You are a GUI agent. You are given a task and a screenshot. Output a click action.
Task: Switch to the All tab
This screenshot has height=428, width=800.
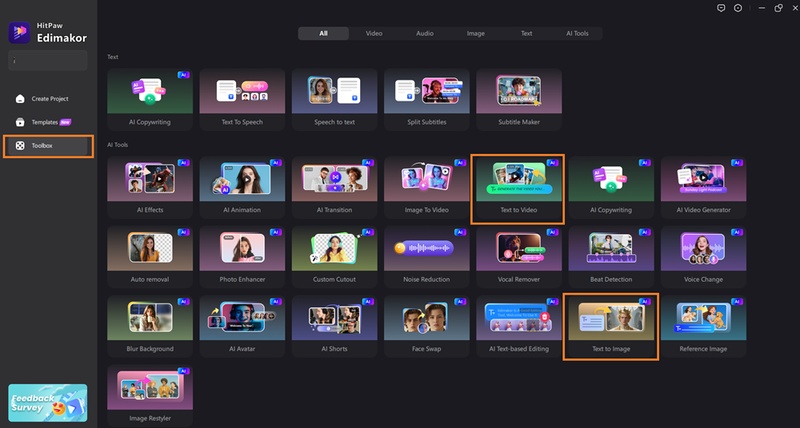323,33
